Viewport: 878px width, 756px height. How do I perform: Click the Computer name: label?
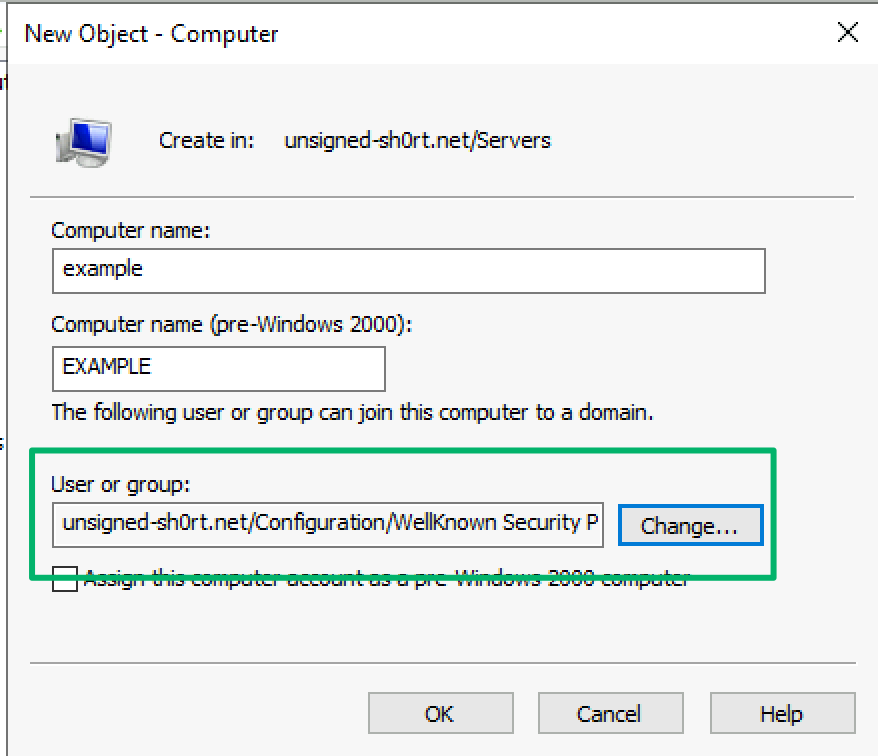(131, 231)
